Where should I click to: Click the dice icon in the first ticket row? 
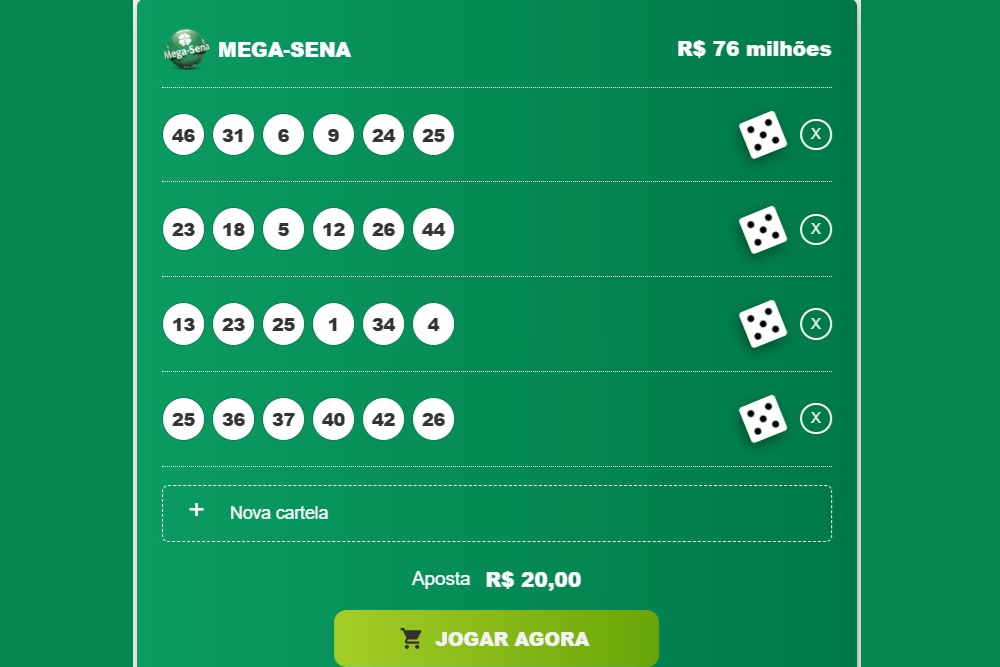click(762, 134)
